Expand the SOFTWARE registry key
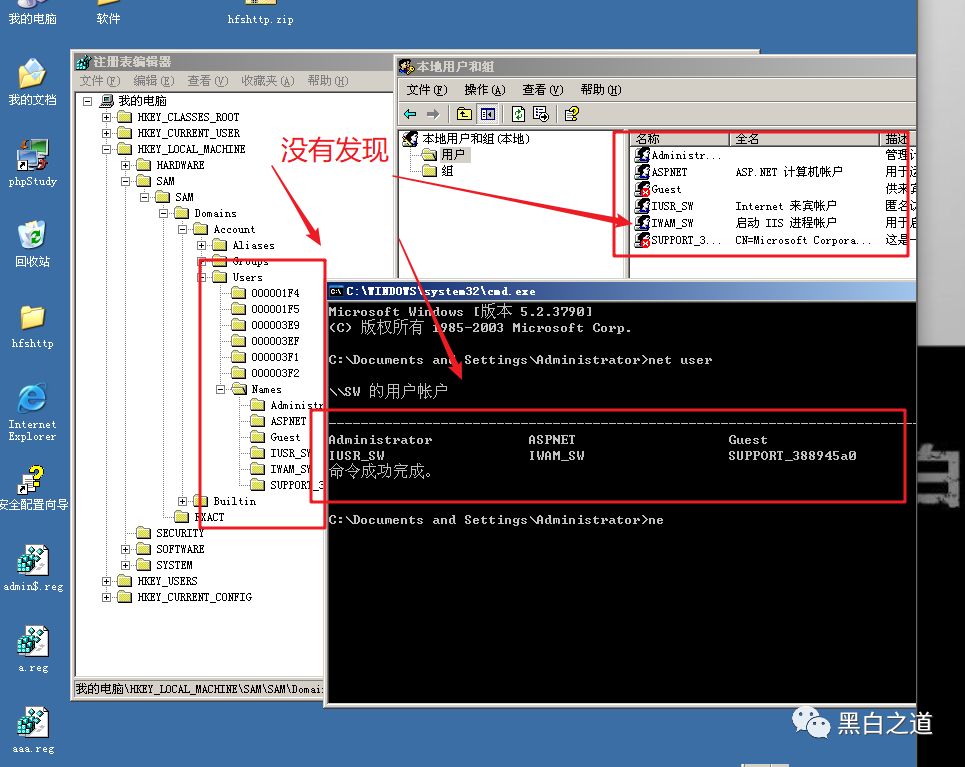Viewport: 965px width, 767px height. click(126, 549)
